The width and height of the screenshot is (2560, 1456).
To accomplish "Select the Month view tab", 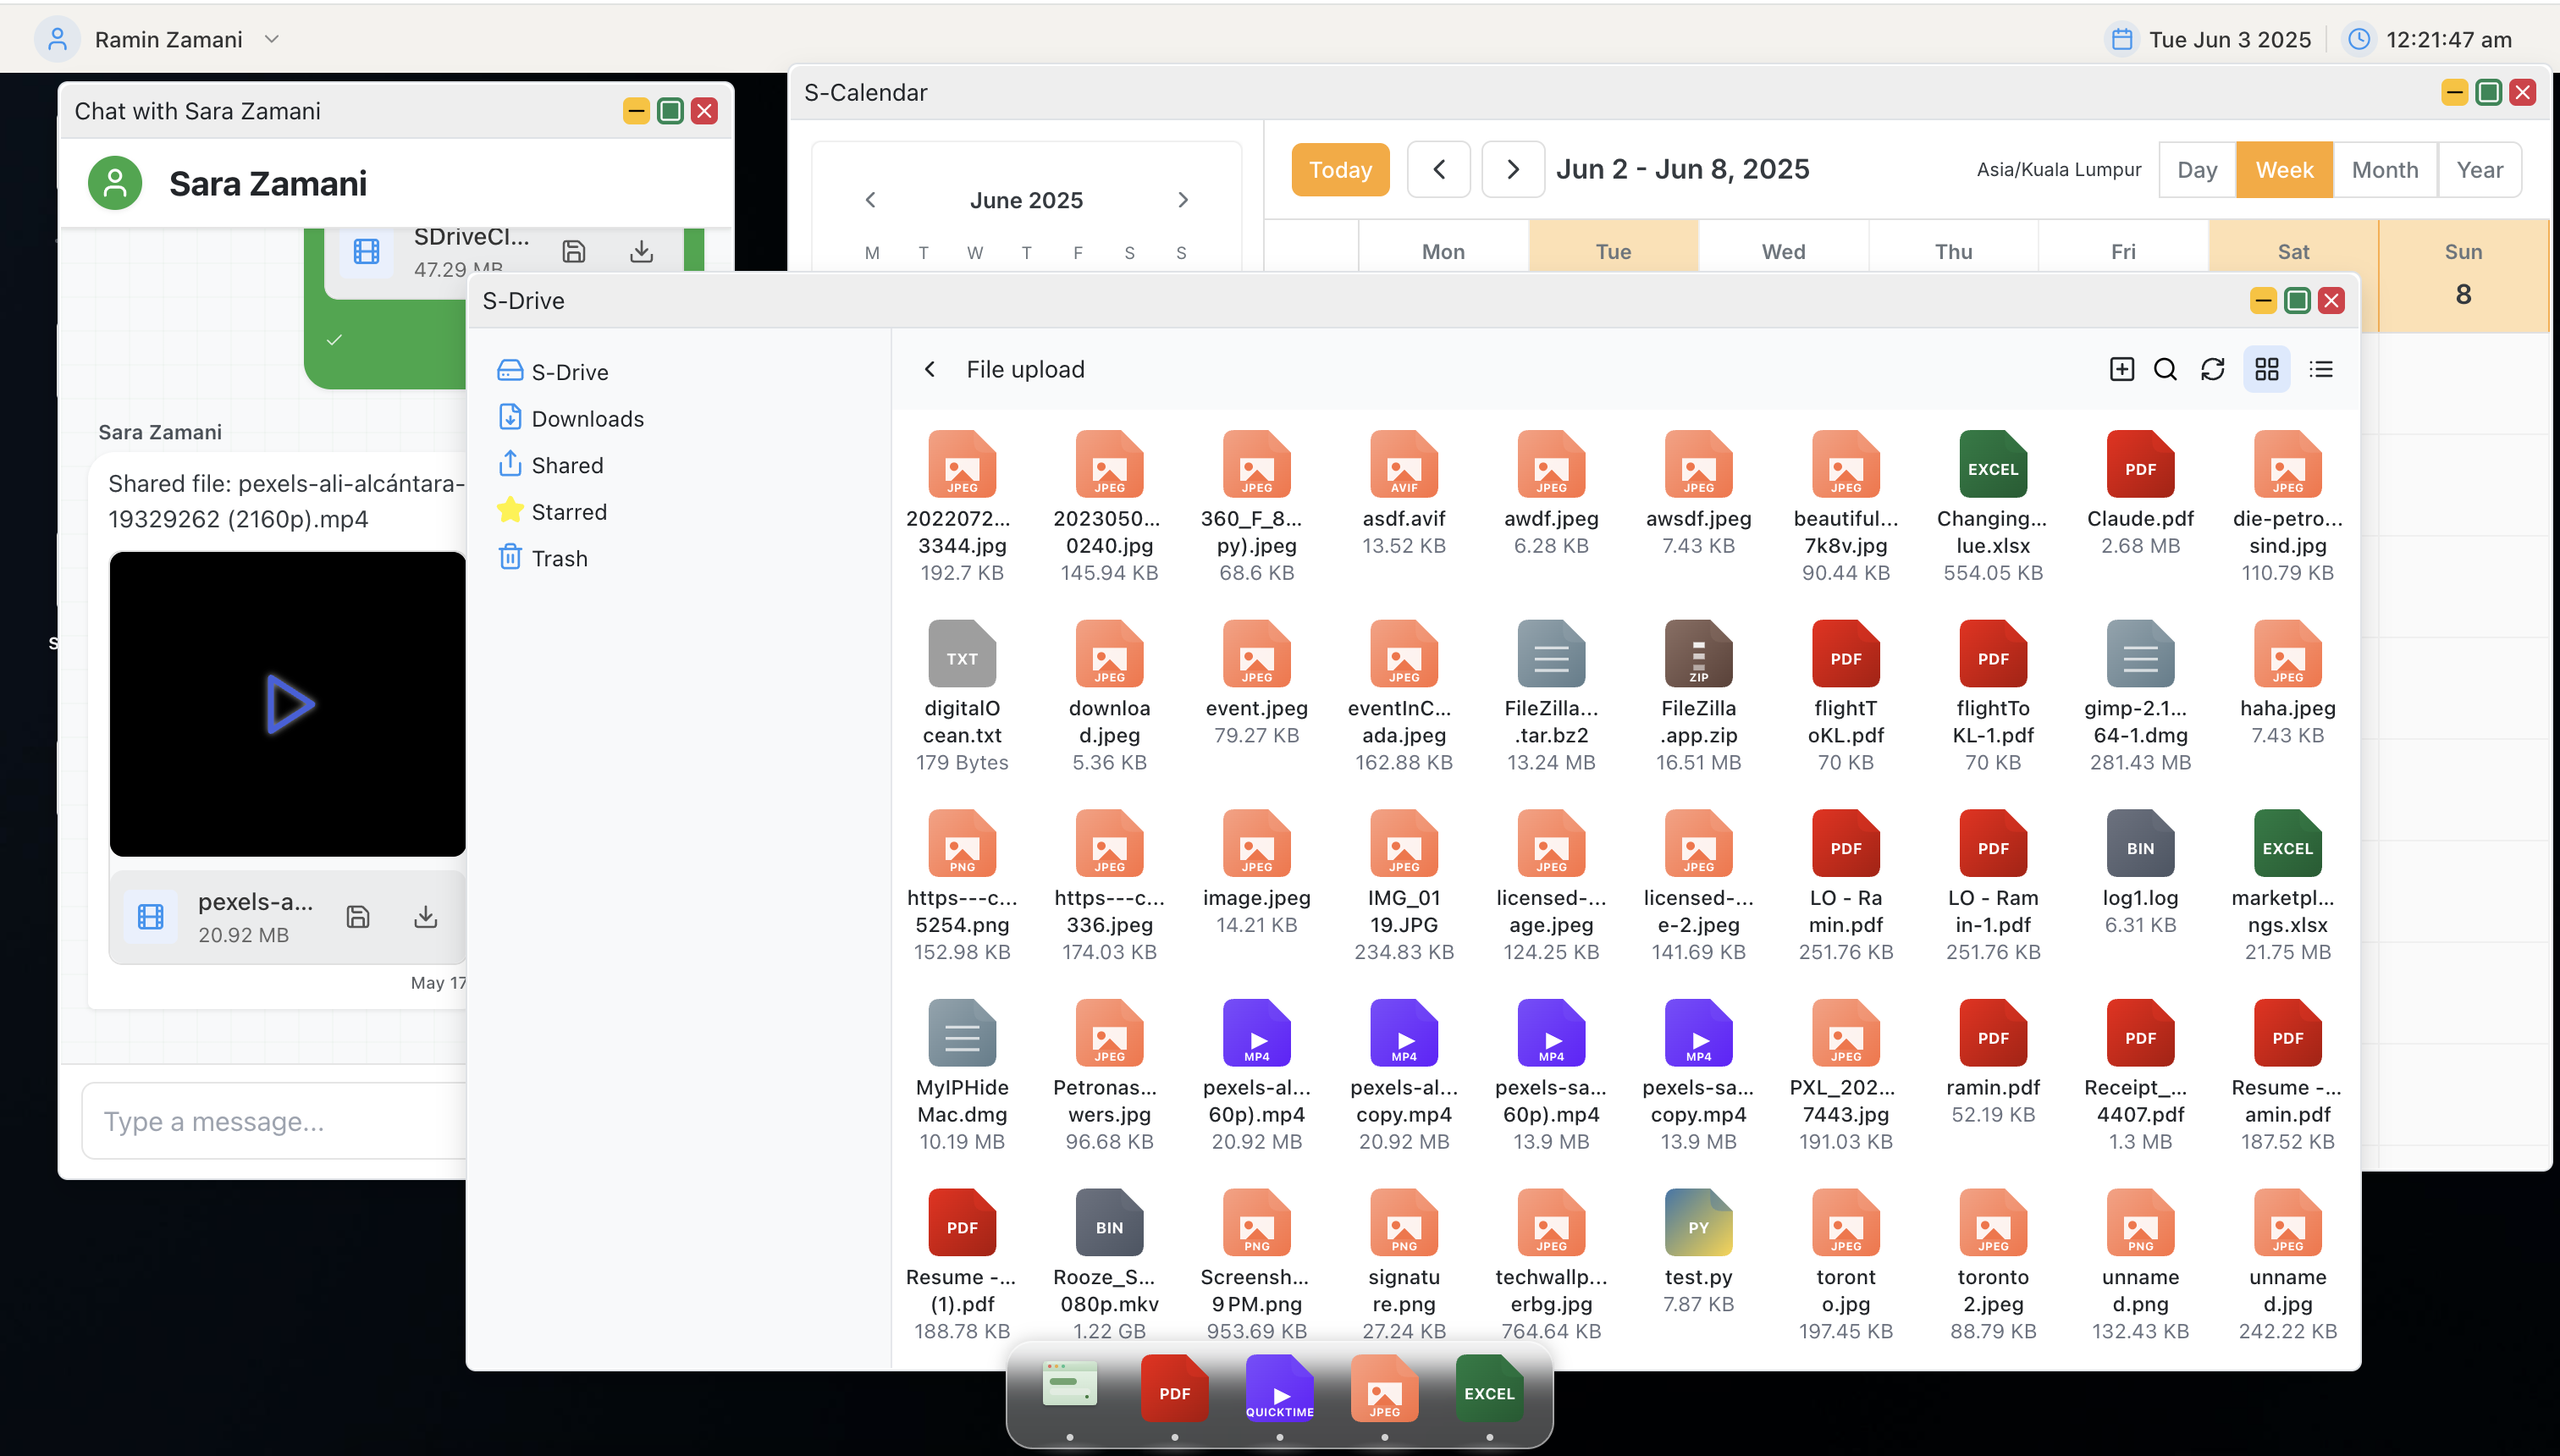I will point(2384,169).
